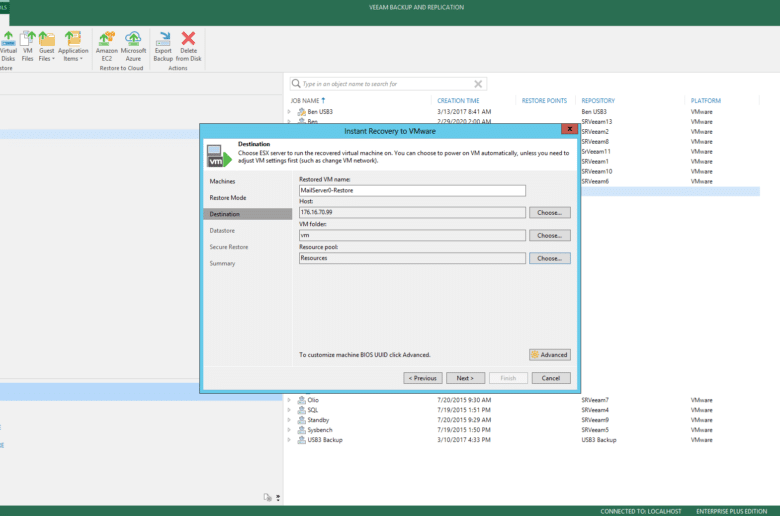Viewport: 780px width, 516px height.
Task: Click the Resource pool field
Action: (412, 258)
